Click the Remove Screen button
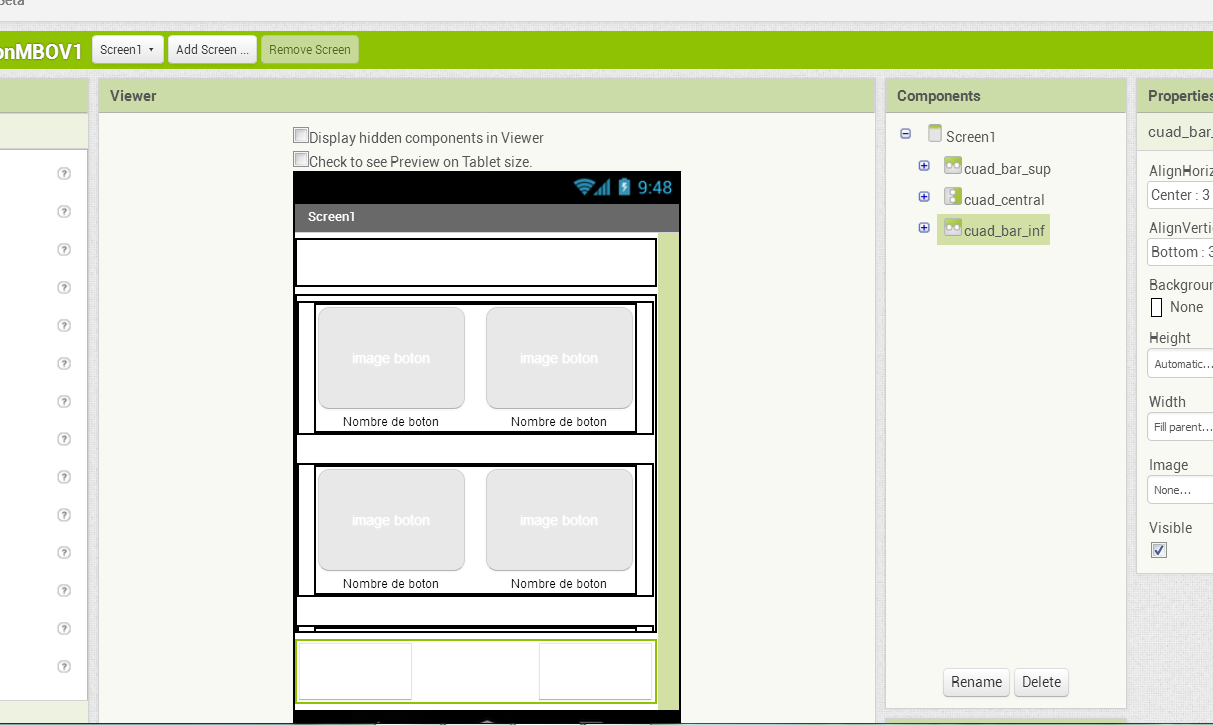Image resolution: width=1213 pixels, height=725 pixels. tap(310, 48)
